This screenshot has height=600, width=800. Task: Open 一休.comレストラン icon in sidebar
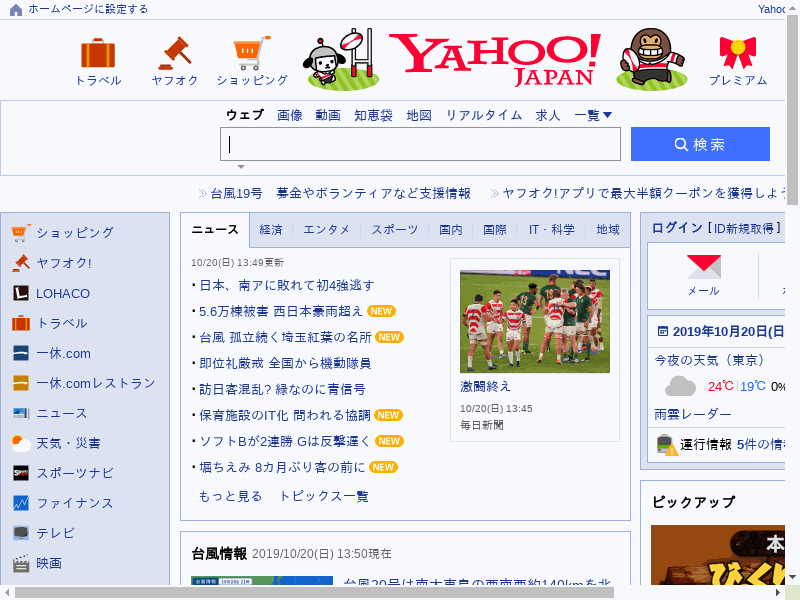(x=21, y=383)
